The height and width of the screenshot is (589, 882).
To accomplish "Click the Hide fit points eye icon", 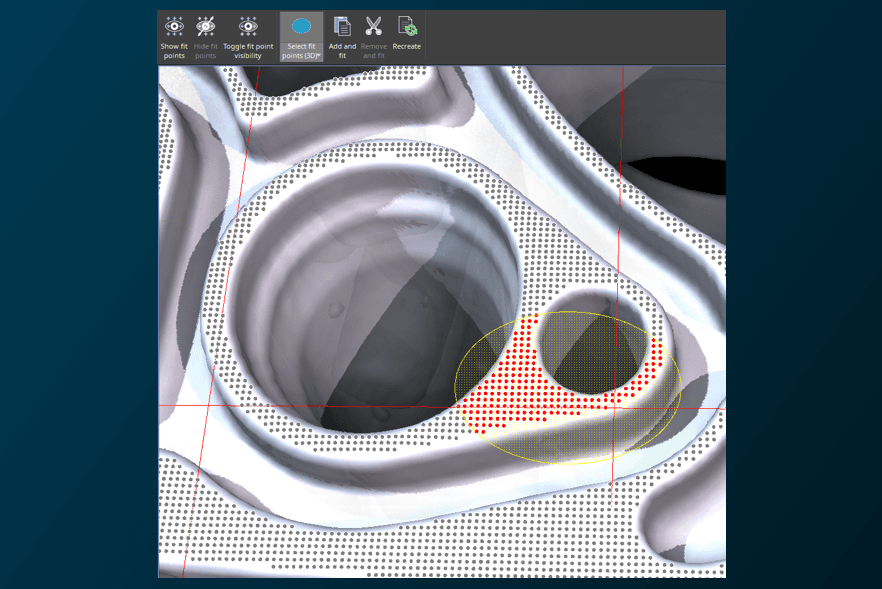I will click(207, 27).
